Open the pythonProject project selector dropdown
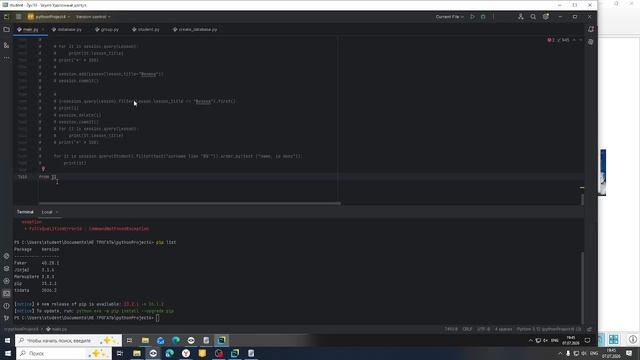 (49, 17)
